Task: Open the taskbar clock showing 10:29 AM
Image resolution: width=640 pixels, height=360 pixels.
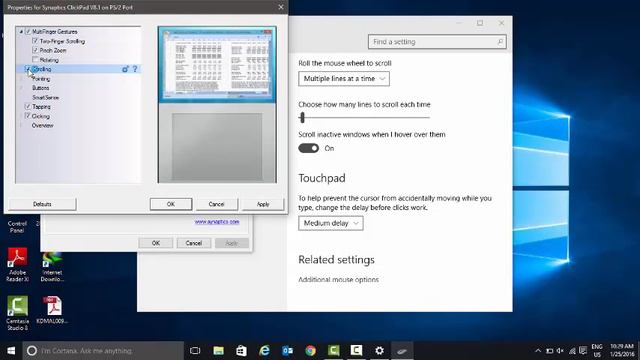Action: 622,351
